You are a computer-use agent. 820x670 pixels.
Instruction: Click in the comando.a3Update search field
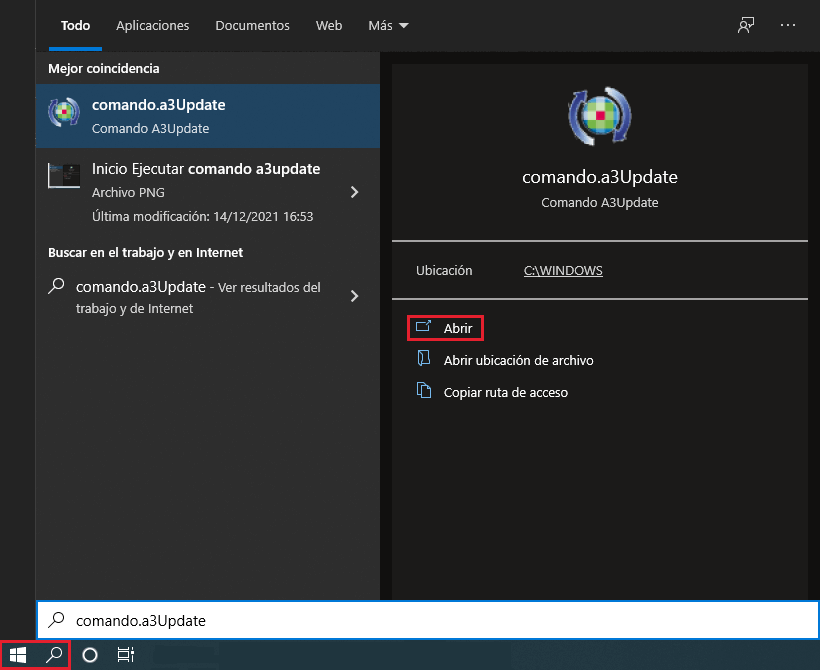[428, 620]
